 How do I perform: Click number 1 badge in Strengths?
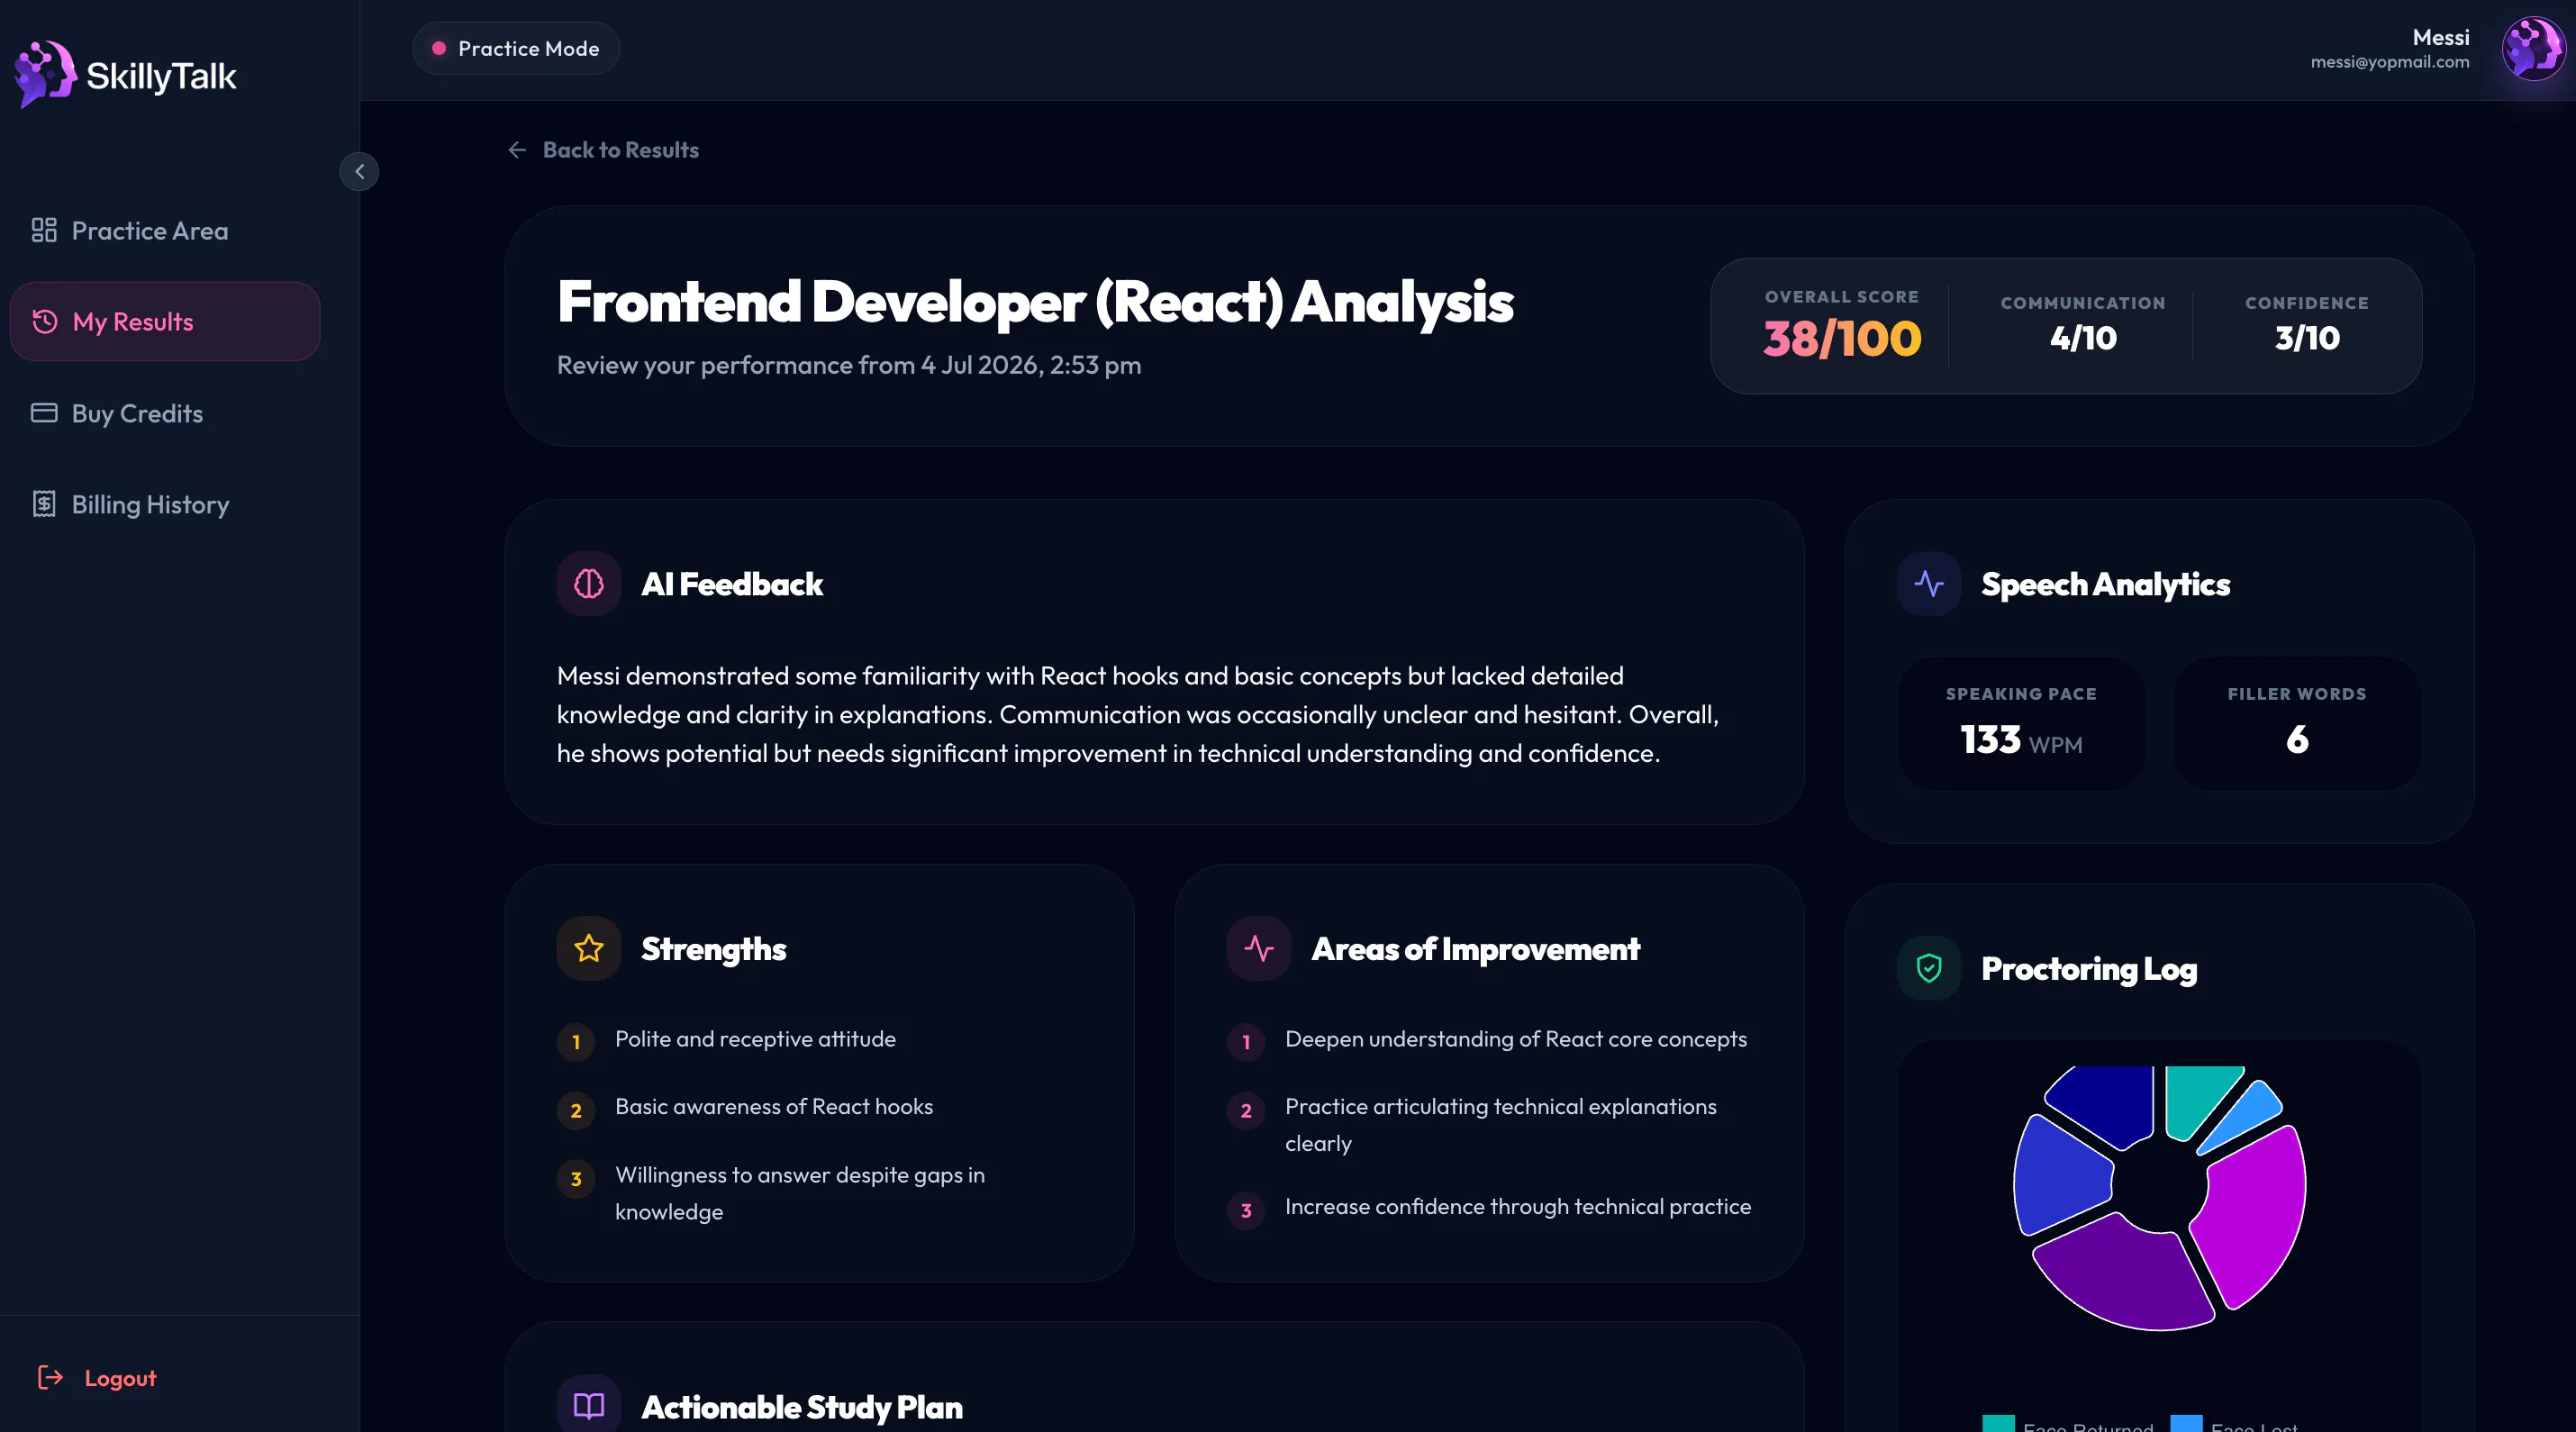click(x=576, y=1042)
